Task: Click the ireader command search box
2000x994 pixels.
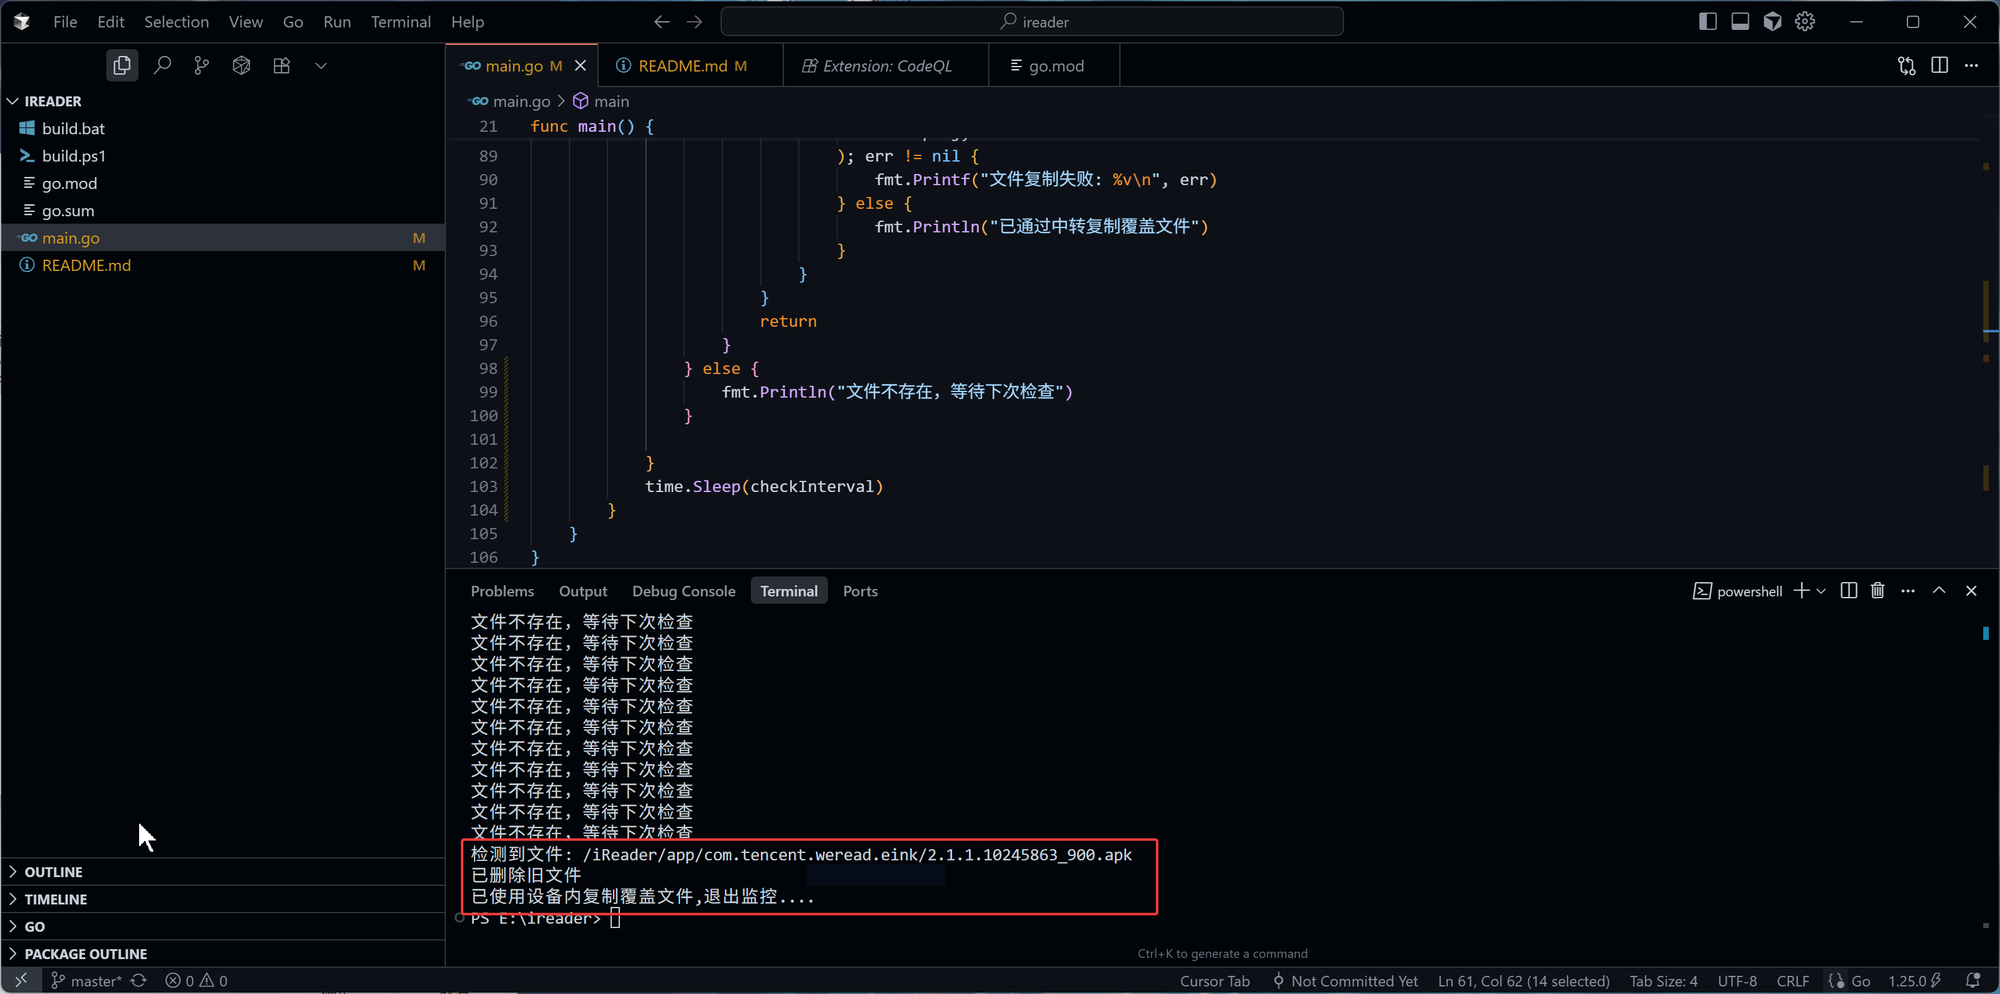Action: point(1032,22)
